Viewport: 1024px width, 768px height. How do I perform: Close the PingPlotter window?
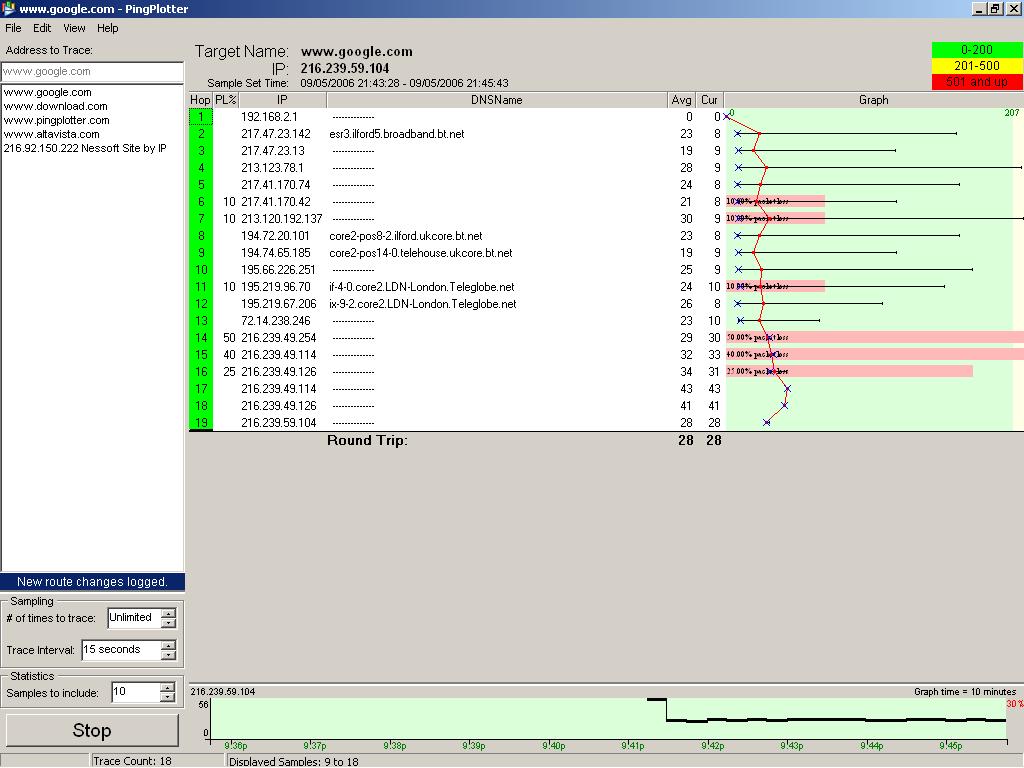(1014, 8)
